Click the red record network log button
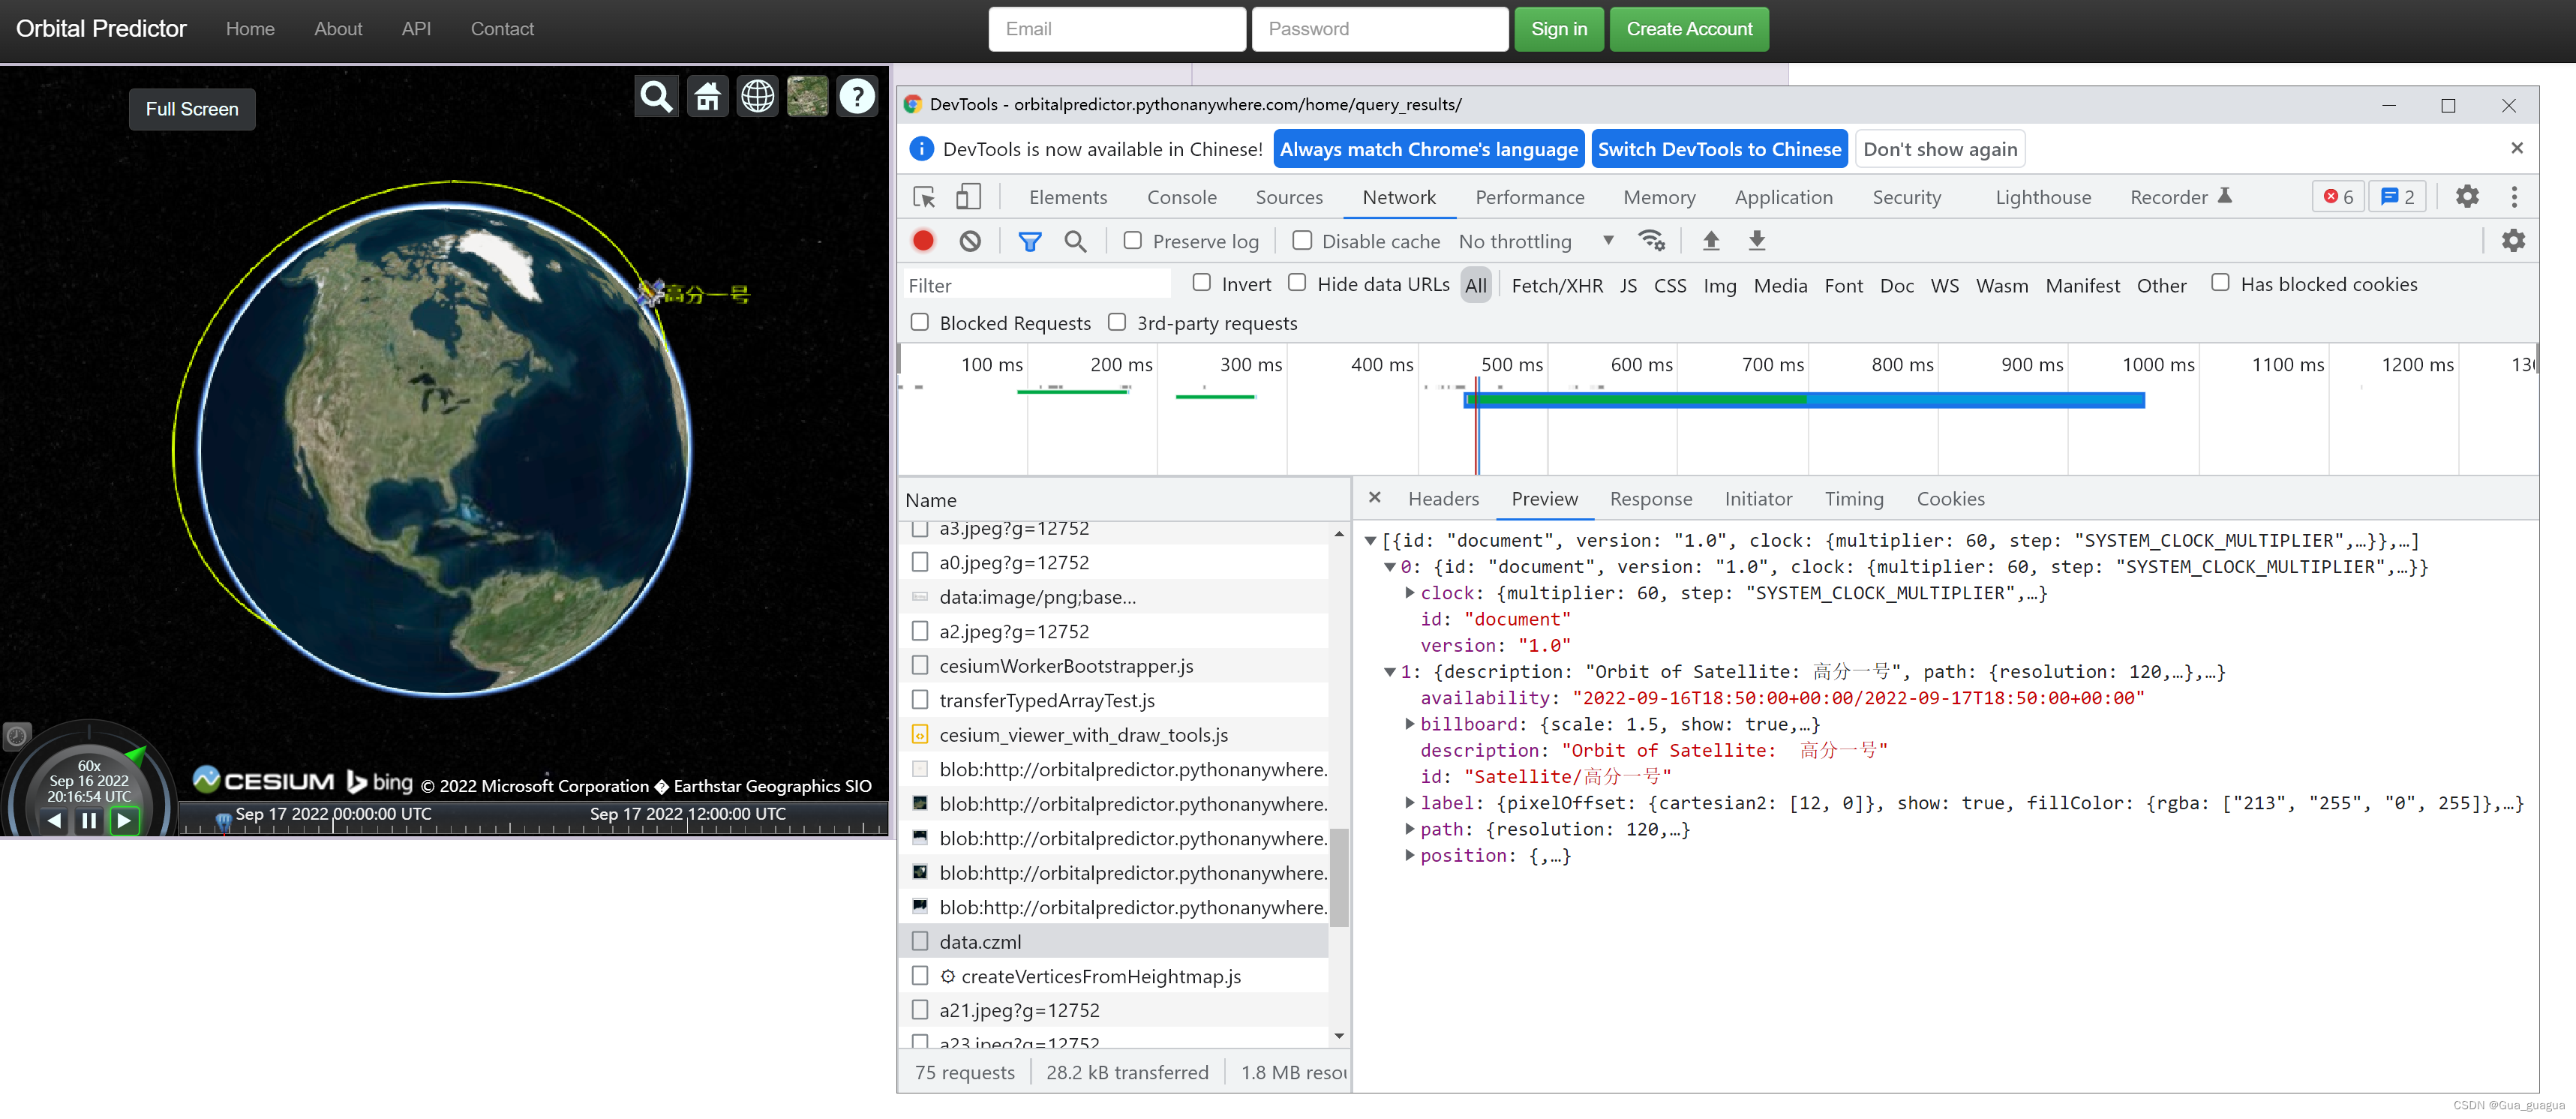 (x=923, y=241)
